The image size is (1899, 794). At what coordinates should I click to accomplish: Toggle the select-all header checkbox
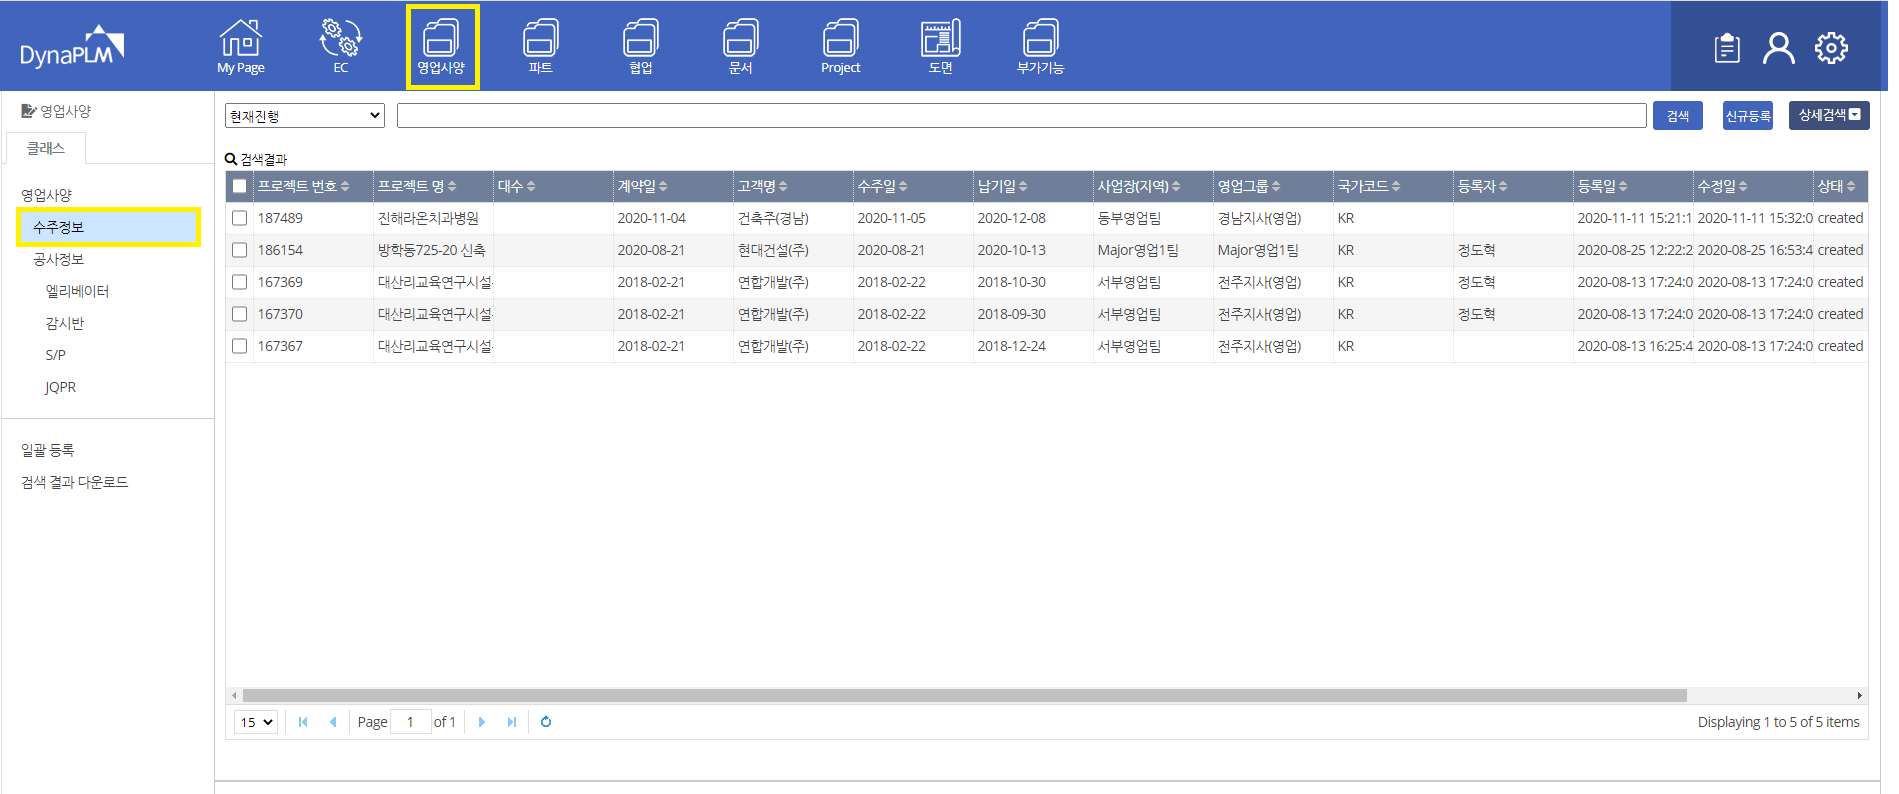tap(240, 186)
